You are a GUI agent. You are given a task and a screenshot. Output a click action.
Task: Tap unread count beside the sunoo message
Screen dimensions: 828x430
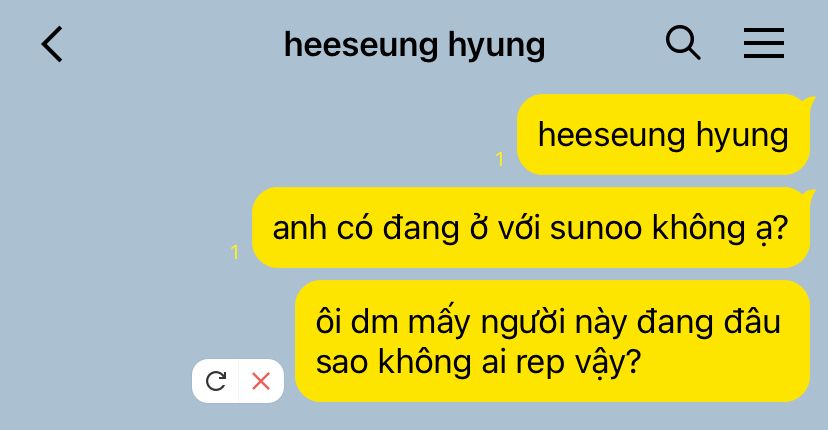pyautogui.click(x=235, y=252)
